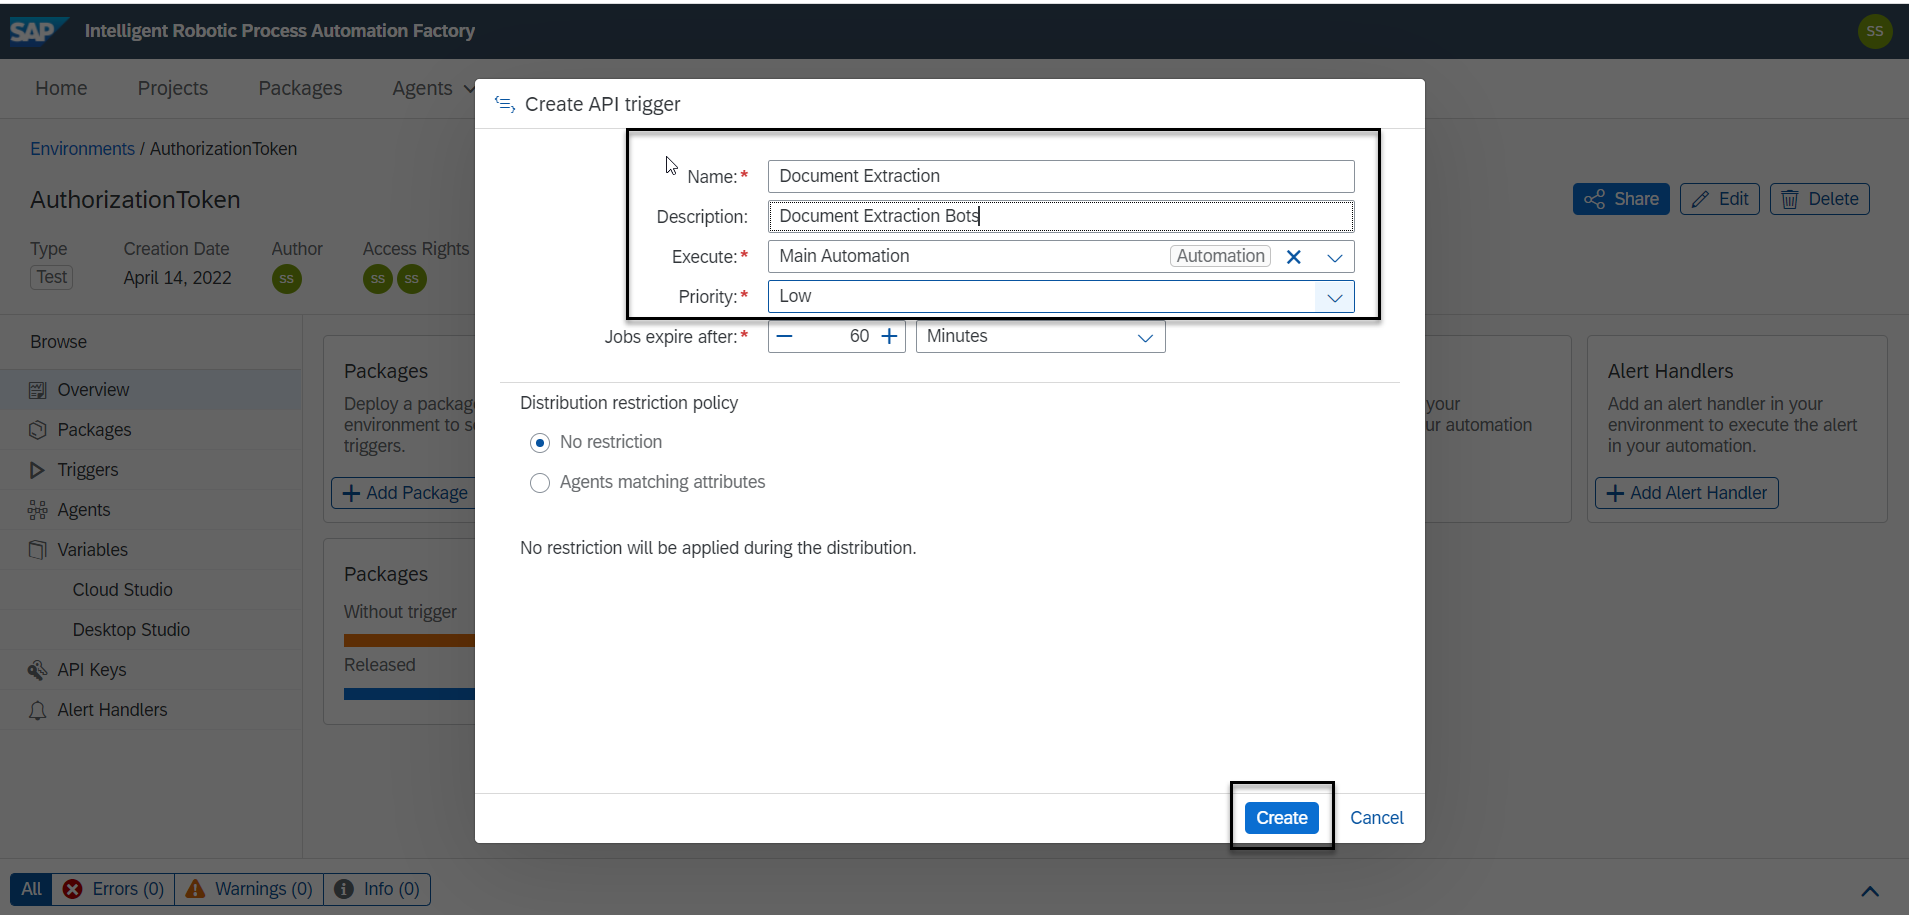Show All messages filter
The width and height of the screenshot is (1909, 915).
pos(31,889)
